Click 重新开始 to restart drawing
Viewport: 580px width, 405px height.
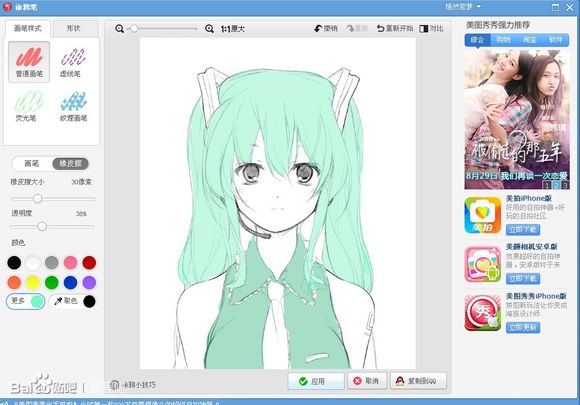point(395,28)
